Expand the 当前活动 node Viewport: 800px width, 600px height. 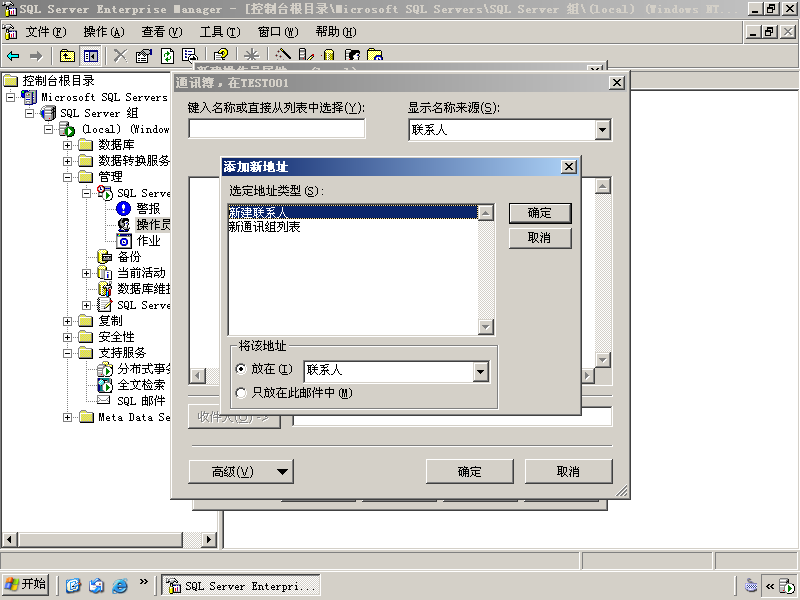(x=87, y=273)
